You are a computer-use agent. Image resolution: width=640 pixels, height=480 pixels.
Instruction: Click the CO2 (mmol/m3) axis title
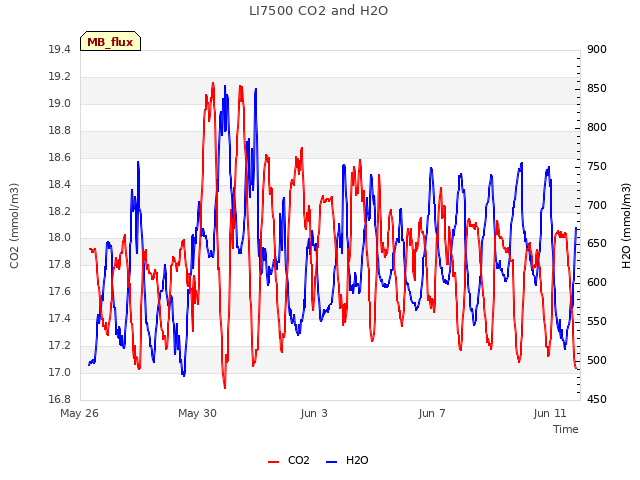pos(14,226)
